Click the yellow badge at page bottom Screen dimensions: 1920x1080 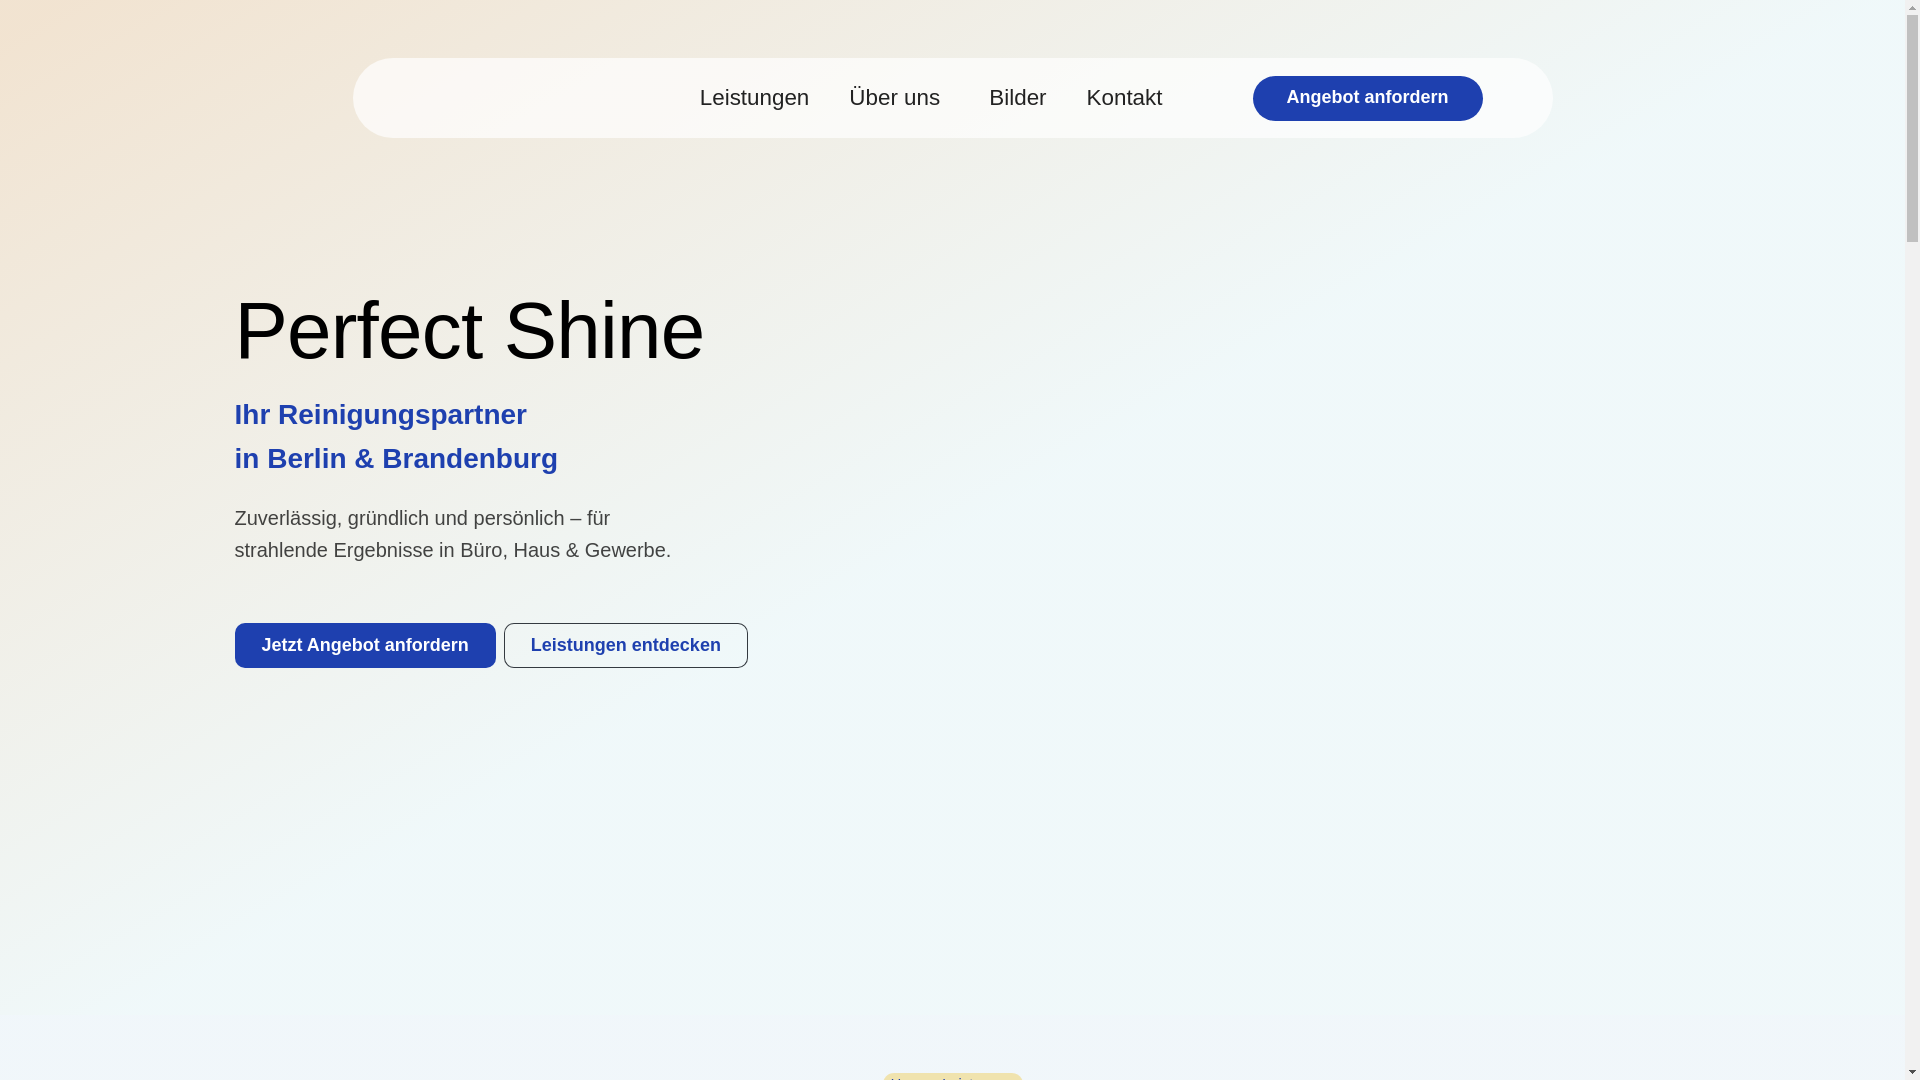tap(952, 1076)
